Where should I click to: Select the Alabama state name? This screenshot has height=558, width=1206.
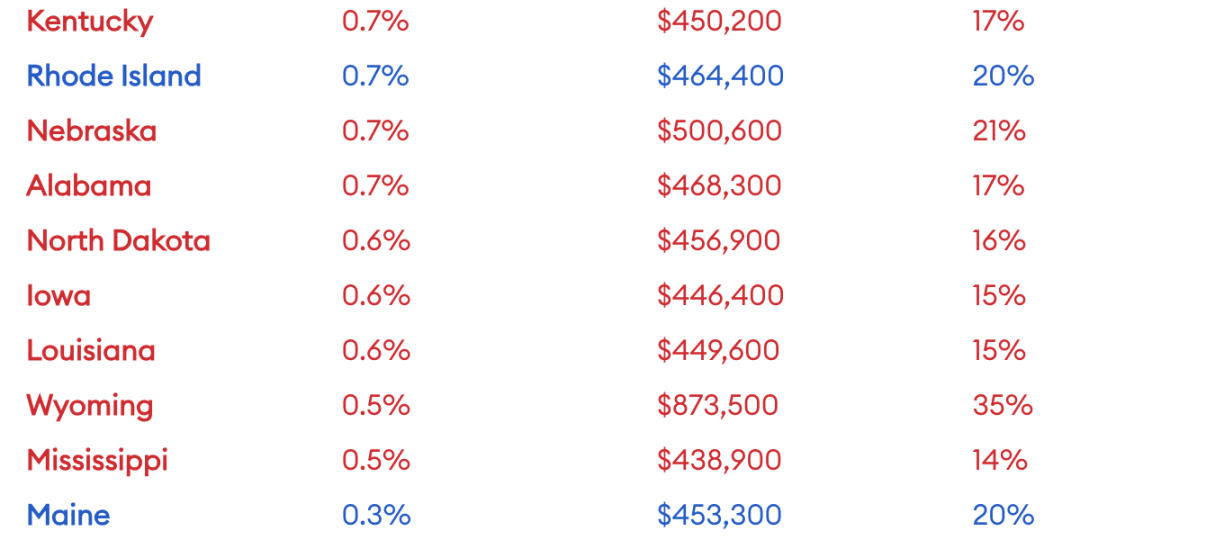coord(89,186)
